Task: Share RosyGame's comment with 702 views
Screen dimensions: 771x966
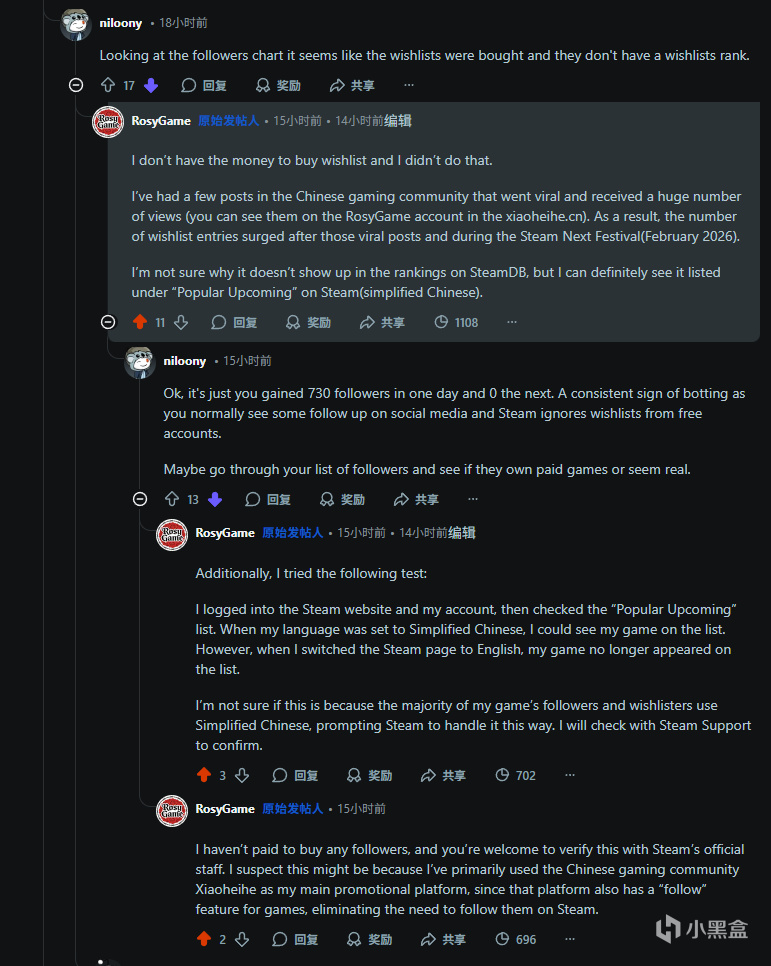Action: coord(445,775)
